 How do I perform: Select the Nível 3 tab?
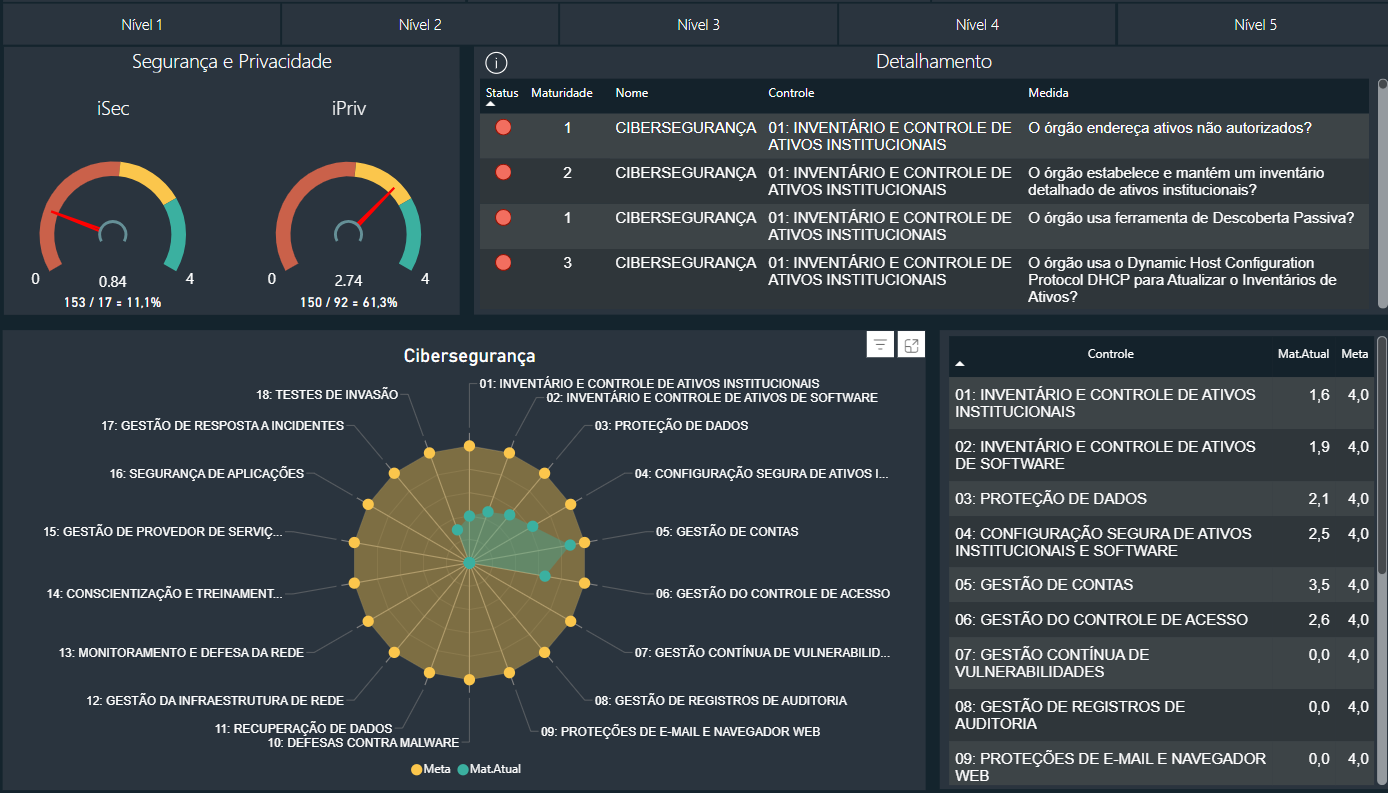(x=698, y=25)
